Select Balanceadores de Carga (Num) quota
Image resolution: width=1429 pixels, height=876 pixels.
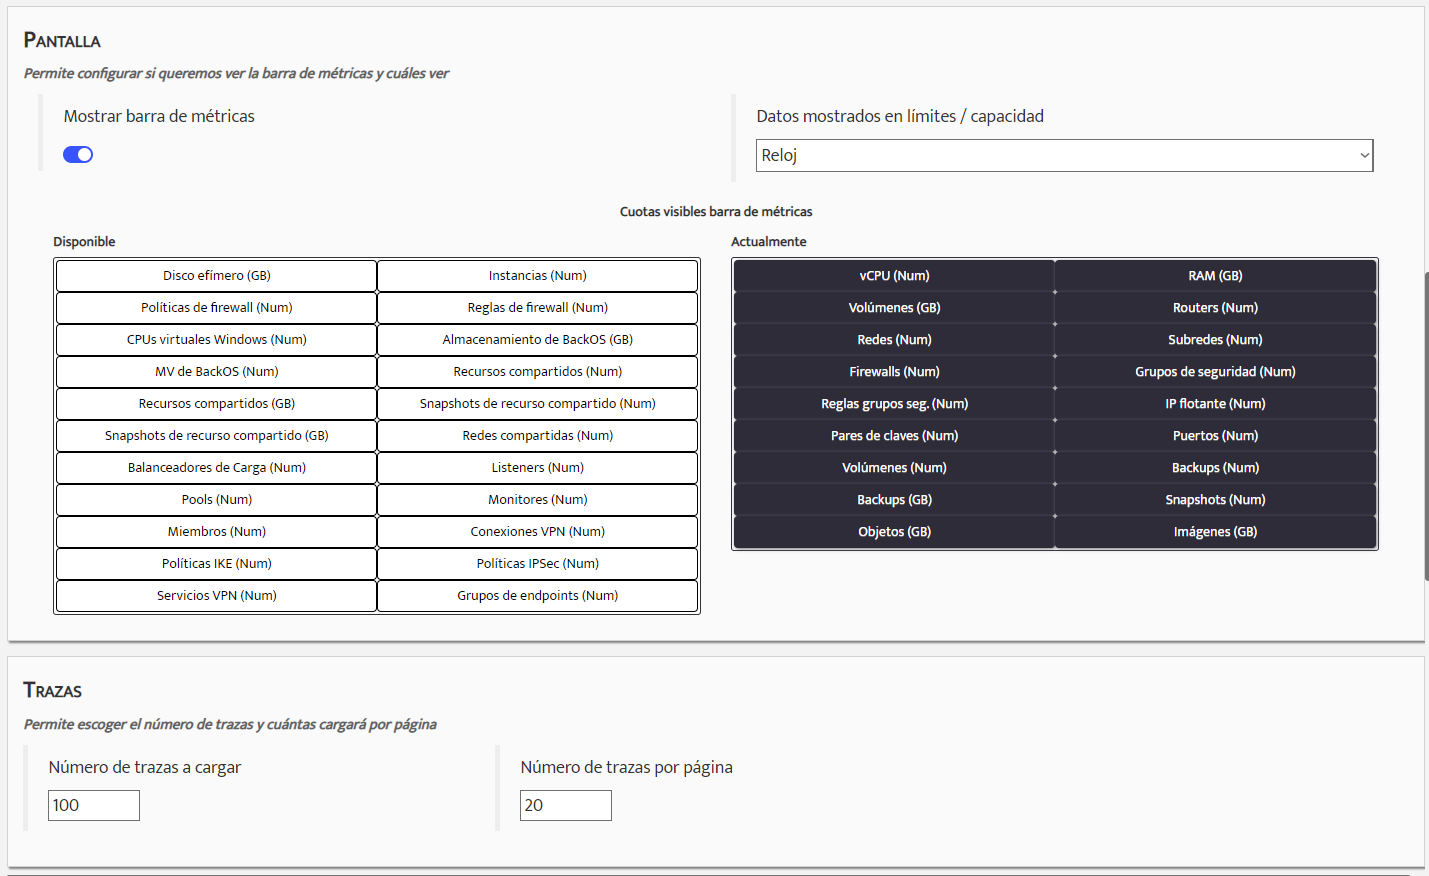pyautogui.click(x=217, y=467)
